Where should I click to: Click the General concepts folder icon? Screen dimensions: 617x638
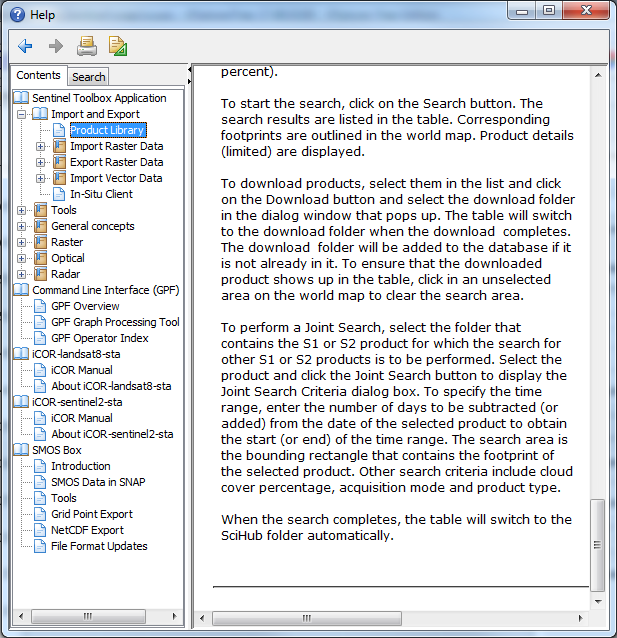[x=40, y=226]
